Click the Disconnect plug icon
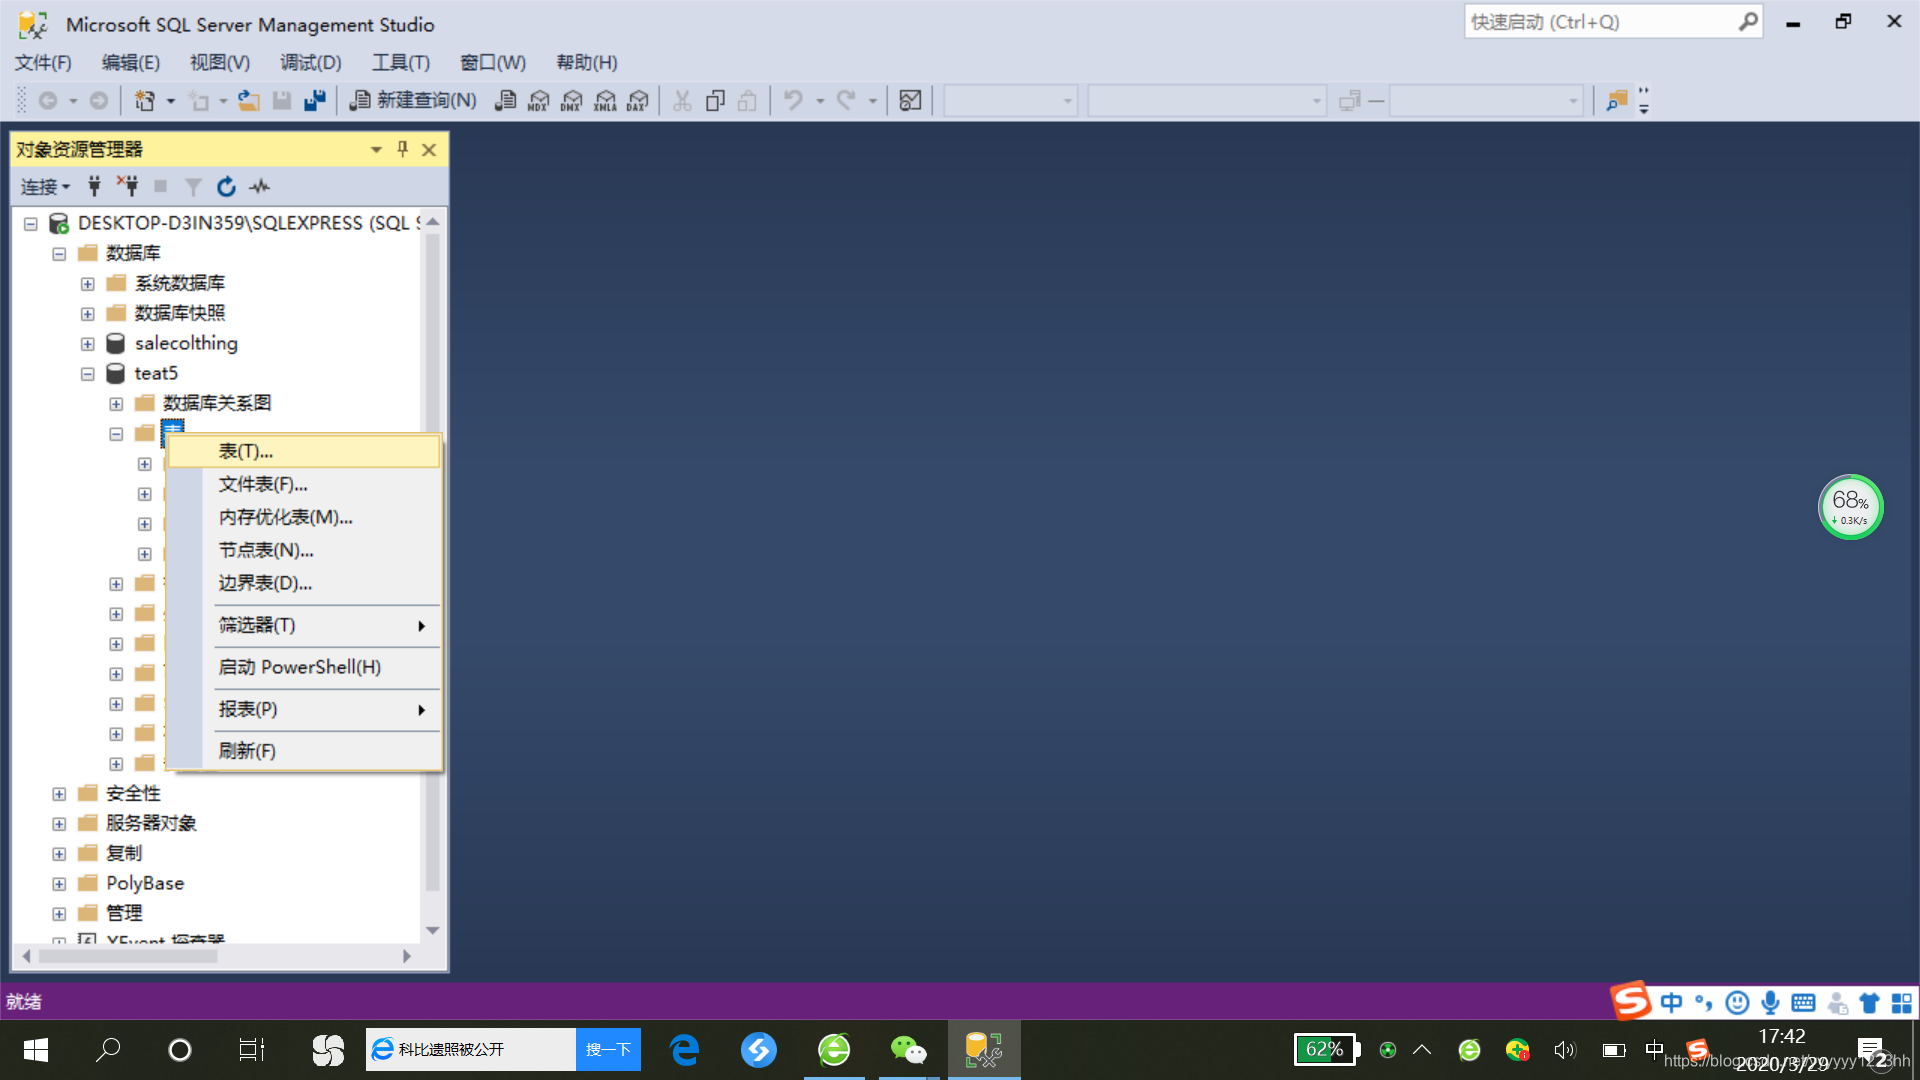 click(127, 186)
